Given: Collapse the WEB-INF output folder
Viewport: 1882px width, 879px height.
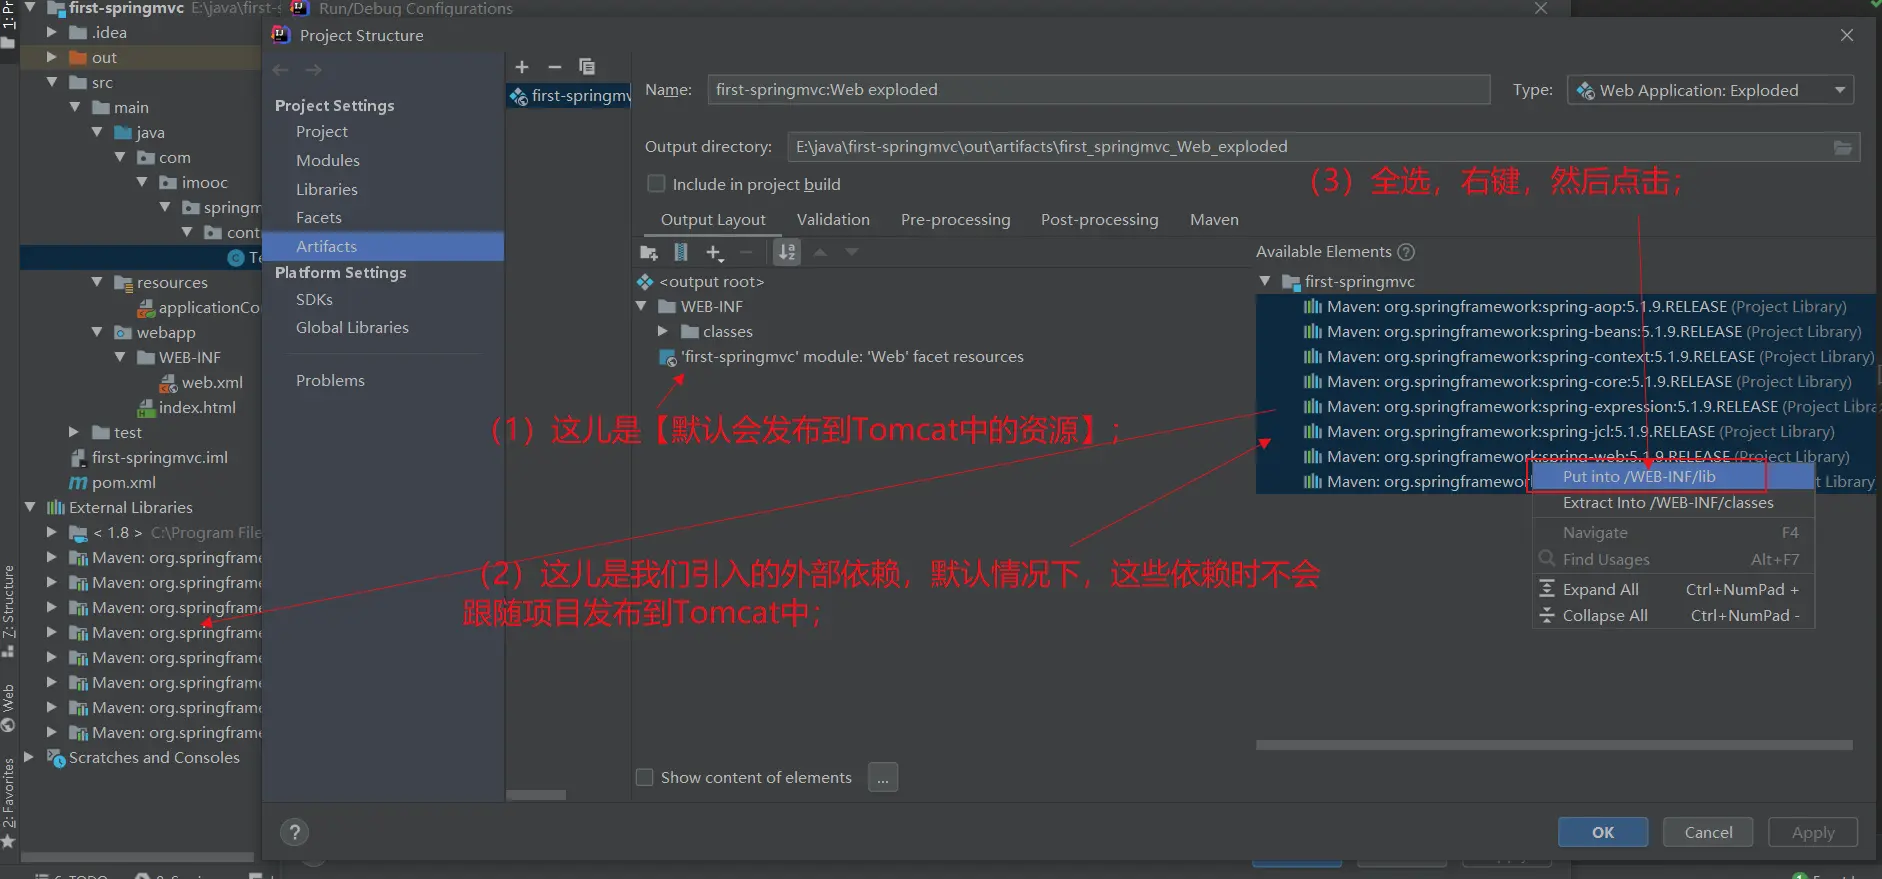Looking at the screenshot, I should [x=641, y=306].
